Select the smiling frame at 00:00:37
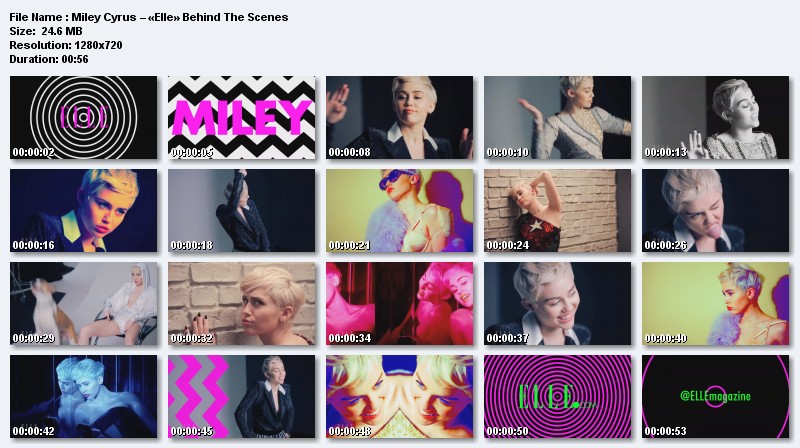Image resolution: width=800 pixels, height=448 pixels. 557,304
